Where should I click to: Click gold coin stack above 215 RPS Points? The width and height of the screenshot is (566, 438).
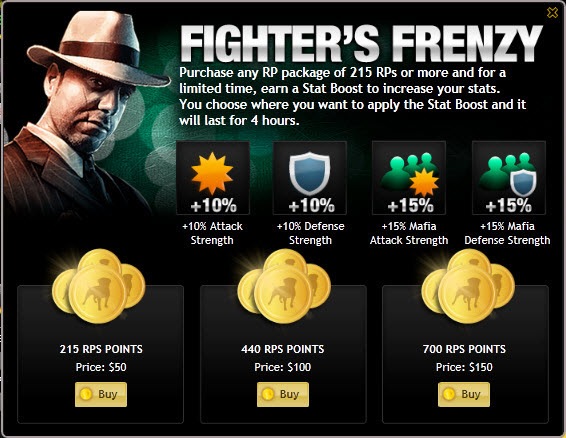point(99,286)
